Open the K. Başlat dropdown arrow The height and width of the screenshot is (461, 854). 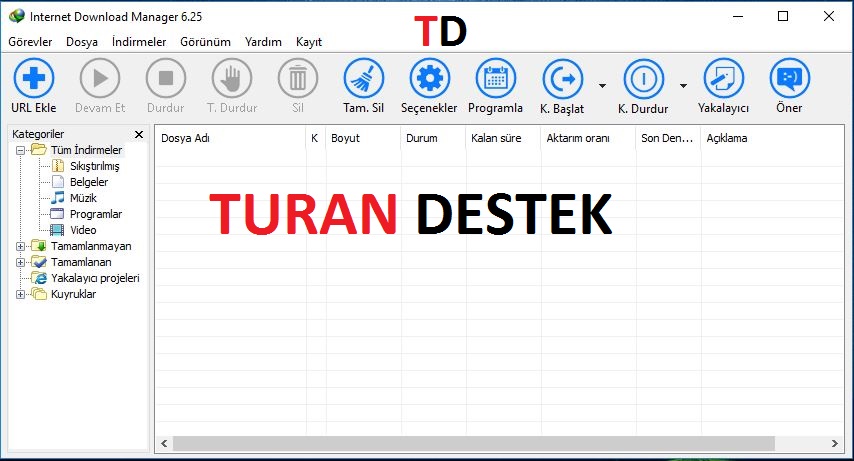(x=602, y=86)
